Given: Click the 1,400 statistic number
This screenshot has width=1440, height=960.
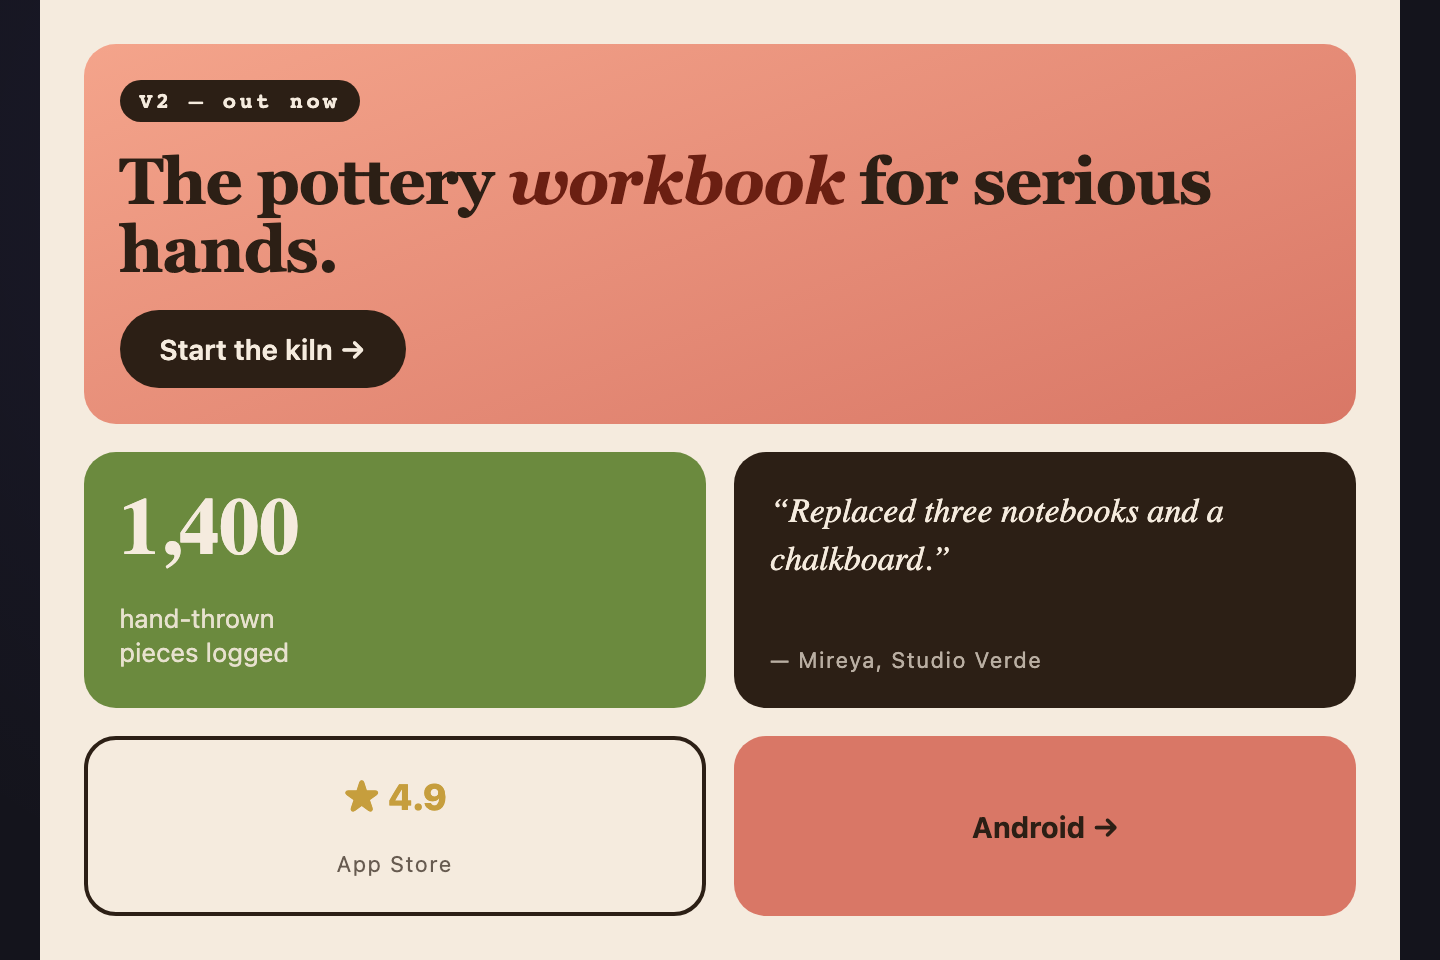Looking at the screenshot, I should click(209, 527).
